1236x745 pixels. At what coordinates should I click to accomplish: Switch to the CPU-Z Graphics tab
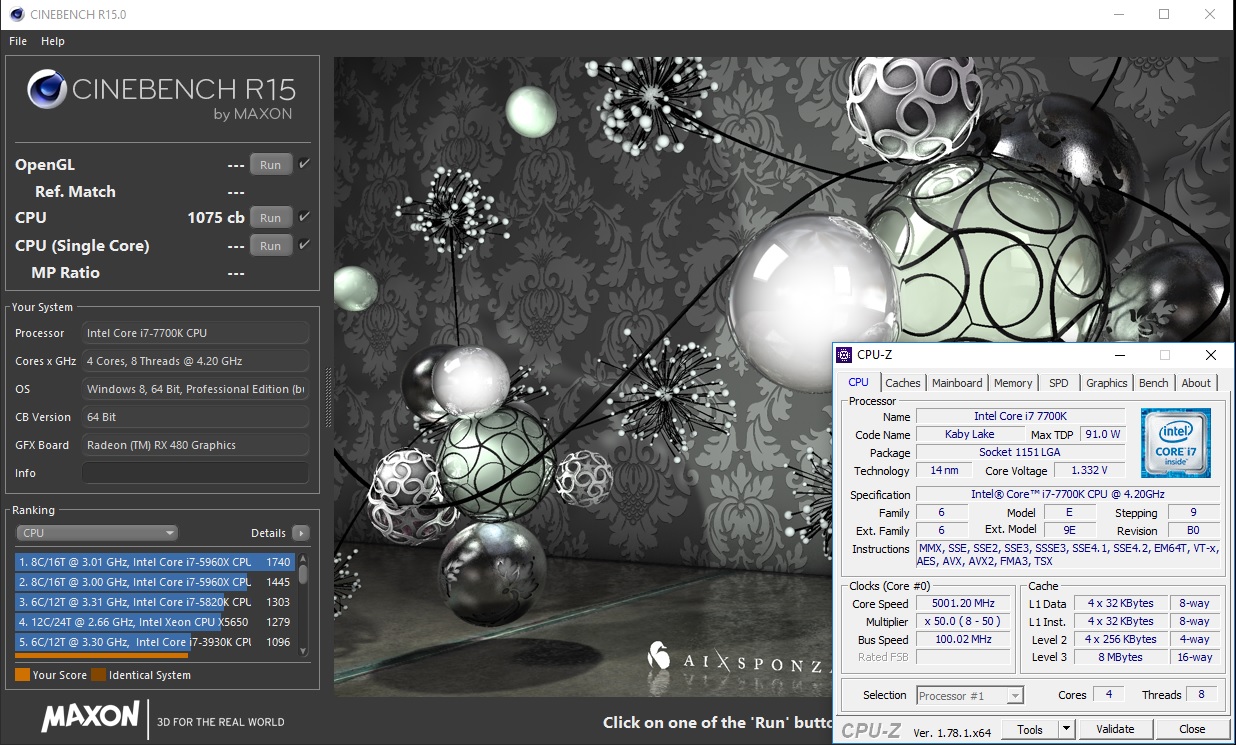click(x=1107, y=383)
